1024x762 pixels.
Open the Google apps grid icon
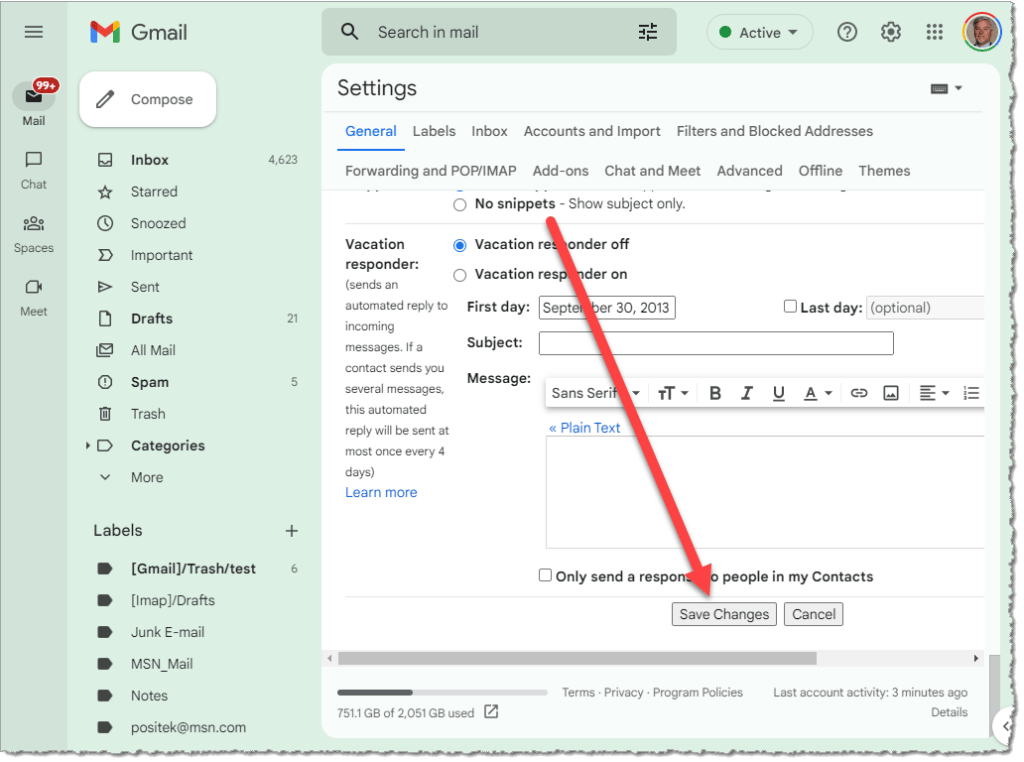[x=935, y=32]
